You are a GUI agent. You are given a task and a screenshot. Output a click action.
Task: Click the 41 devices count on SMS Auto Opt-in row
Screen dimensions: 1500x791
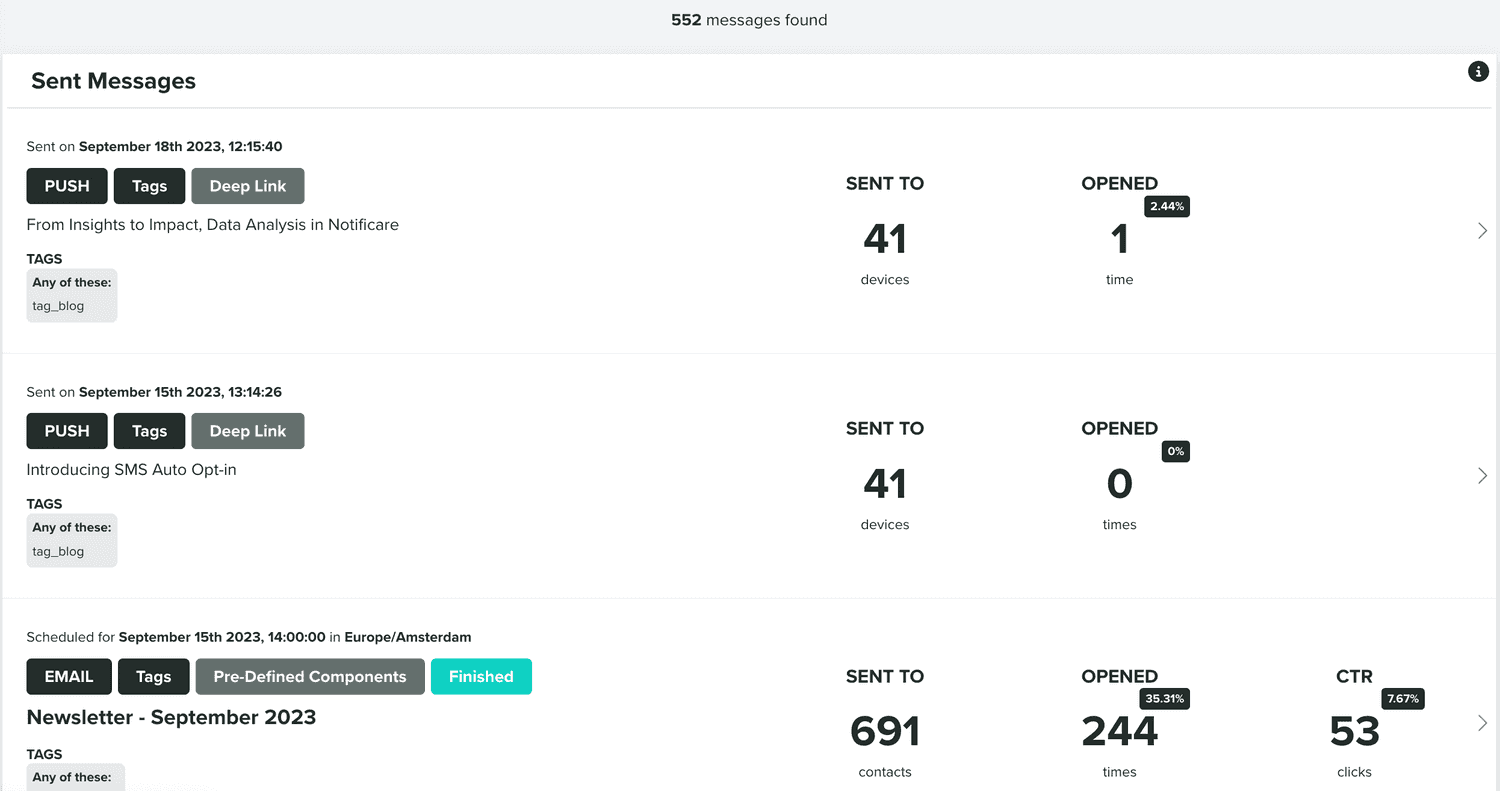885,484
